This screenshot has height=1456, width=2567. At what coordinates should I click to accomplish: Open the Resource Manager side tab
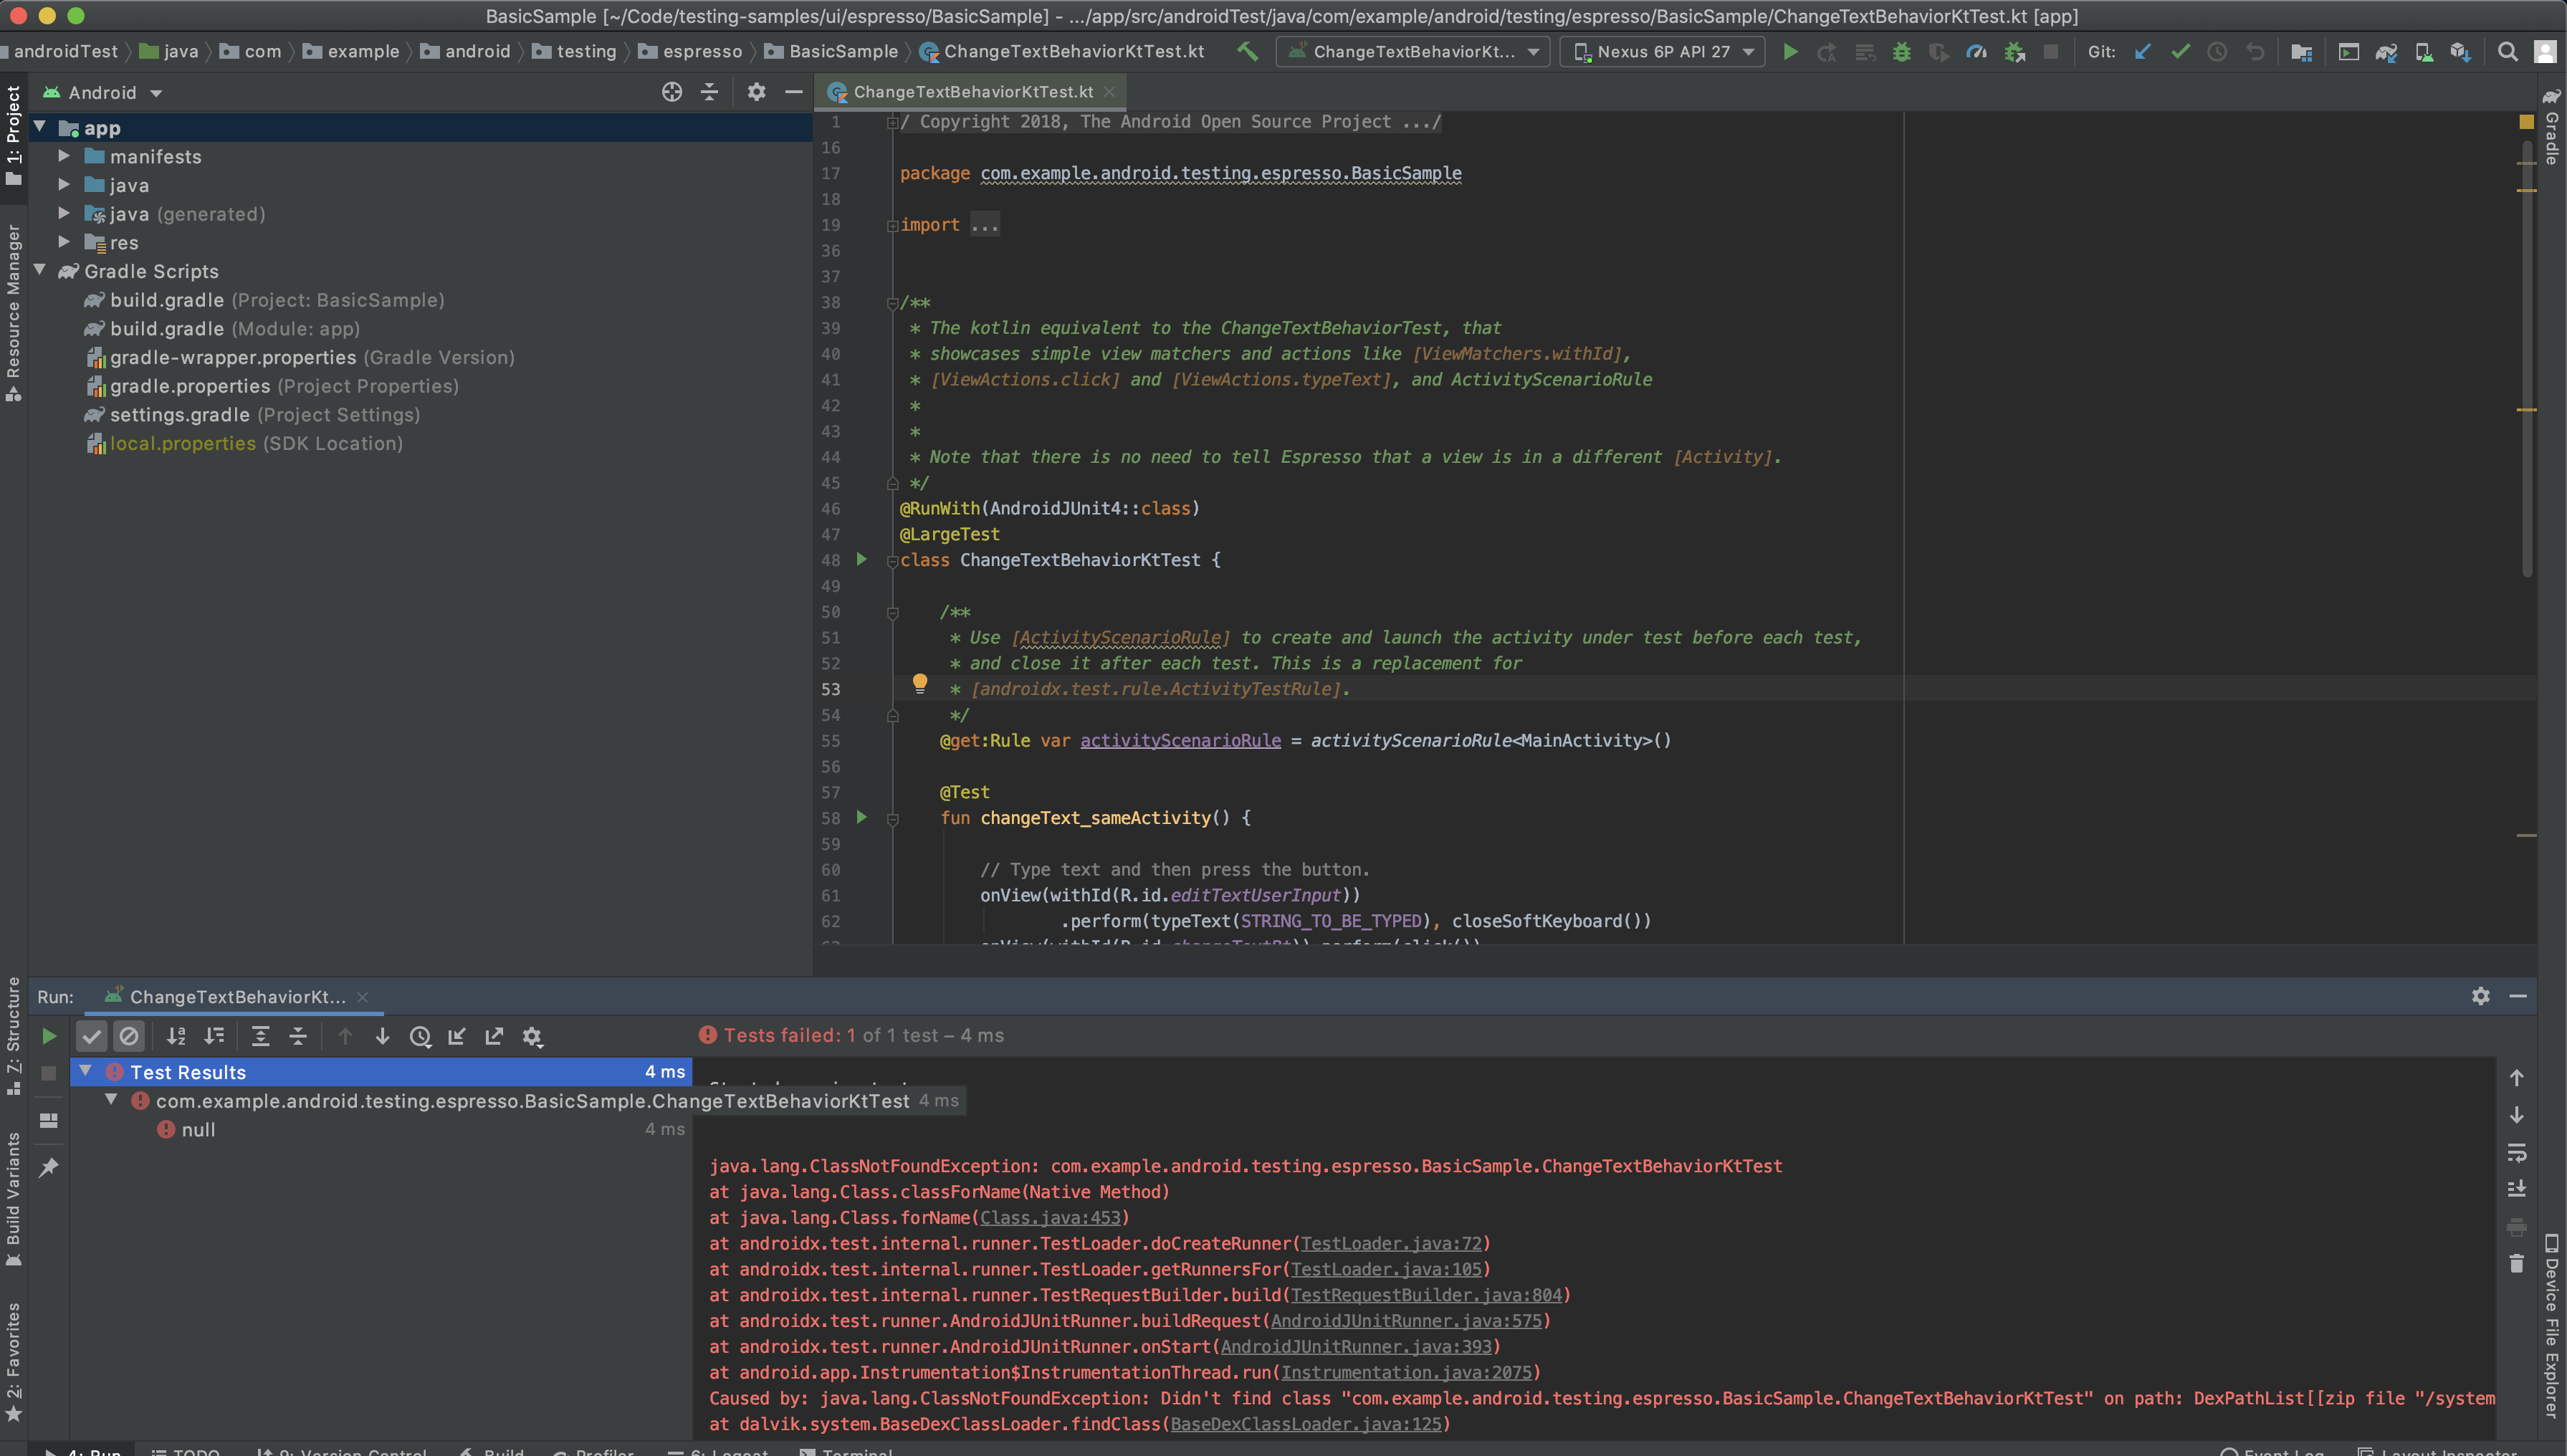click(13, 313)
